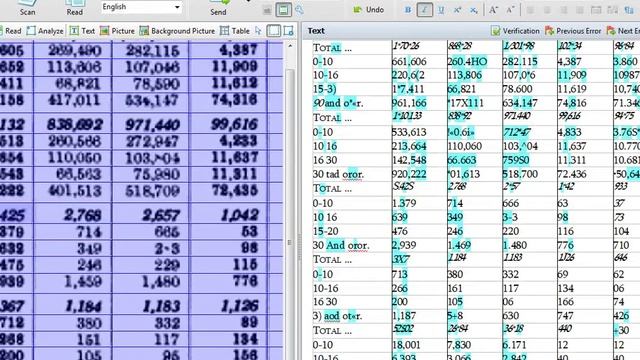Click the misread cell 260.4HO

(x=467, y=62)
